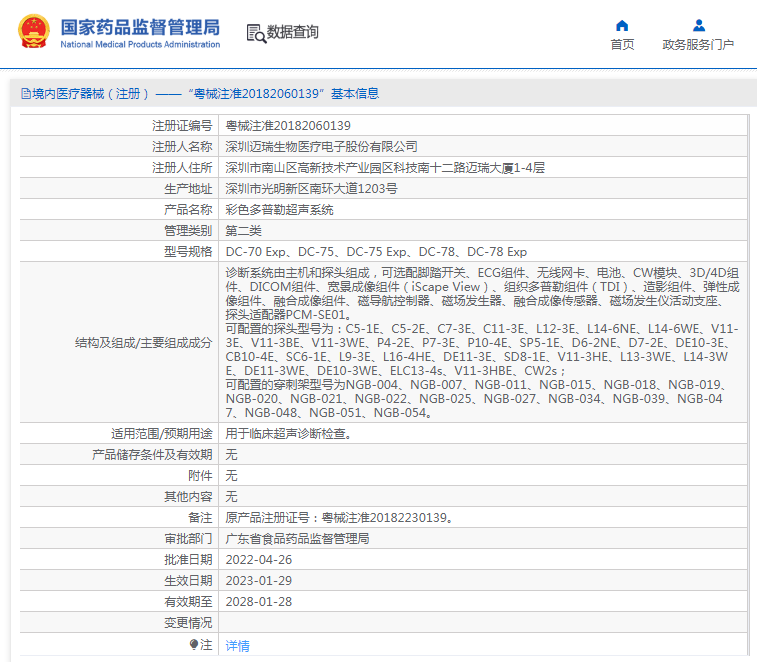Click the 适用范围/预期用途 label
757x662 pixels.
point(162,434)
